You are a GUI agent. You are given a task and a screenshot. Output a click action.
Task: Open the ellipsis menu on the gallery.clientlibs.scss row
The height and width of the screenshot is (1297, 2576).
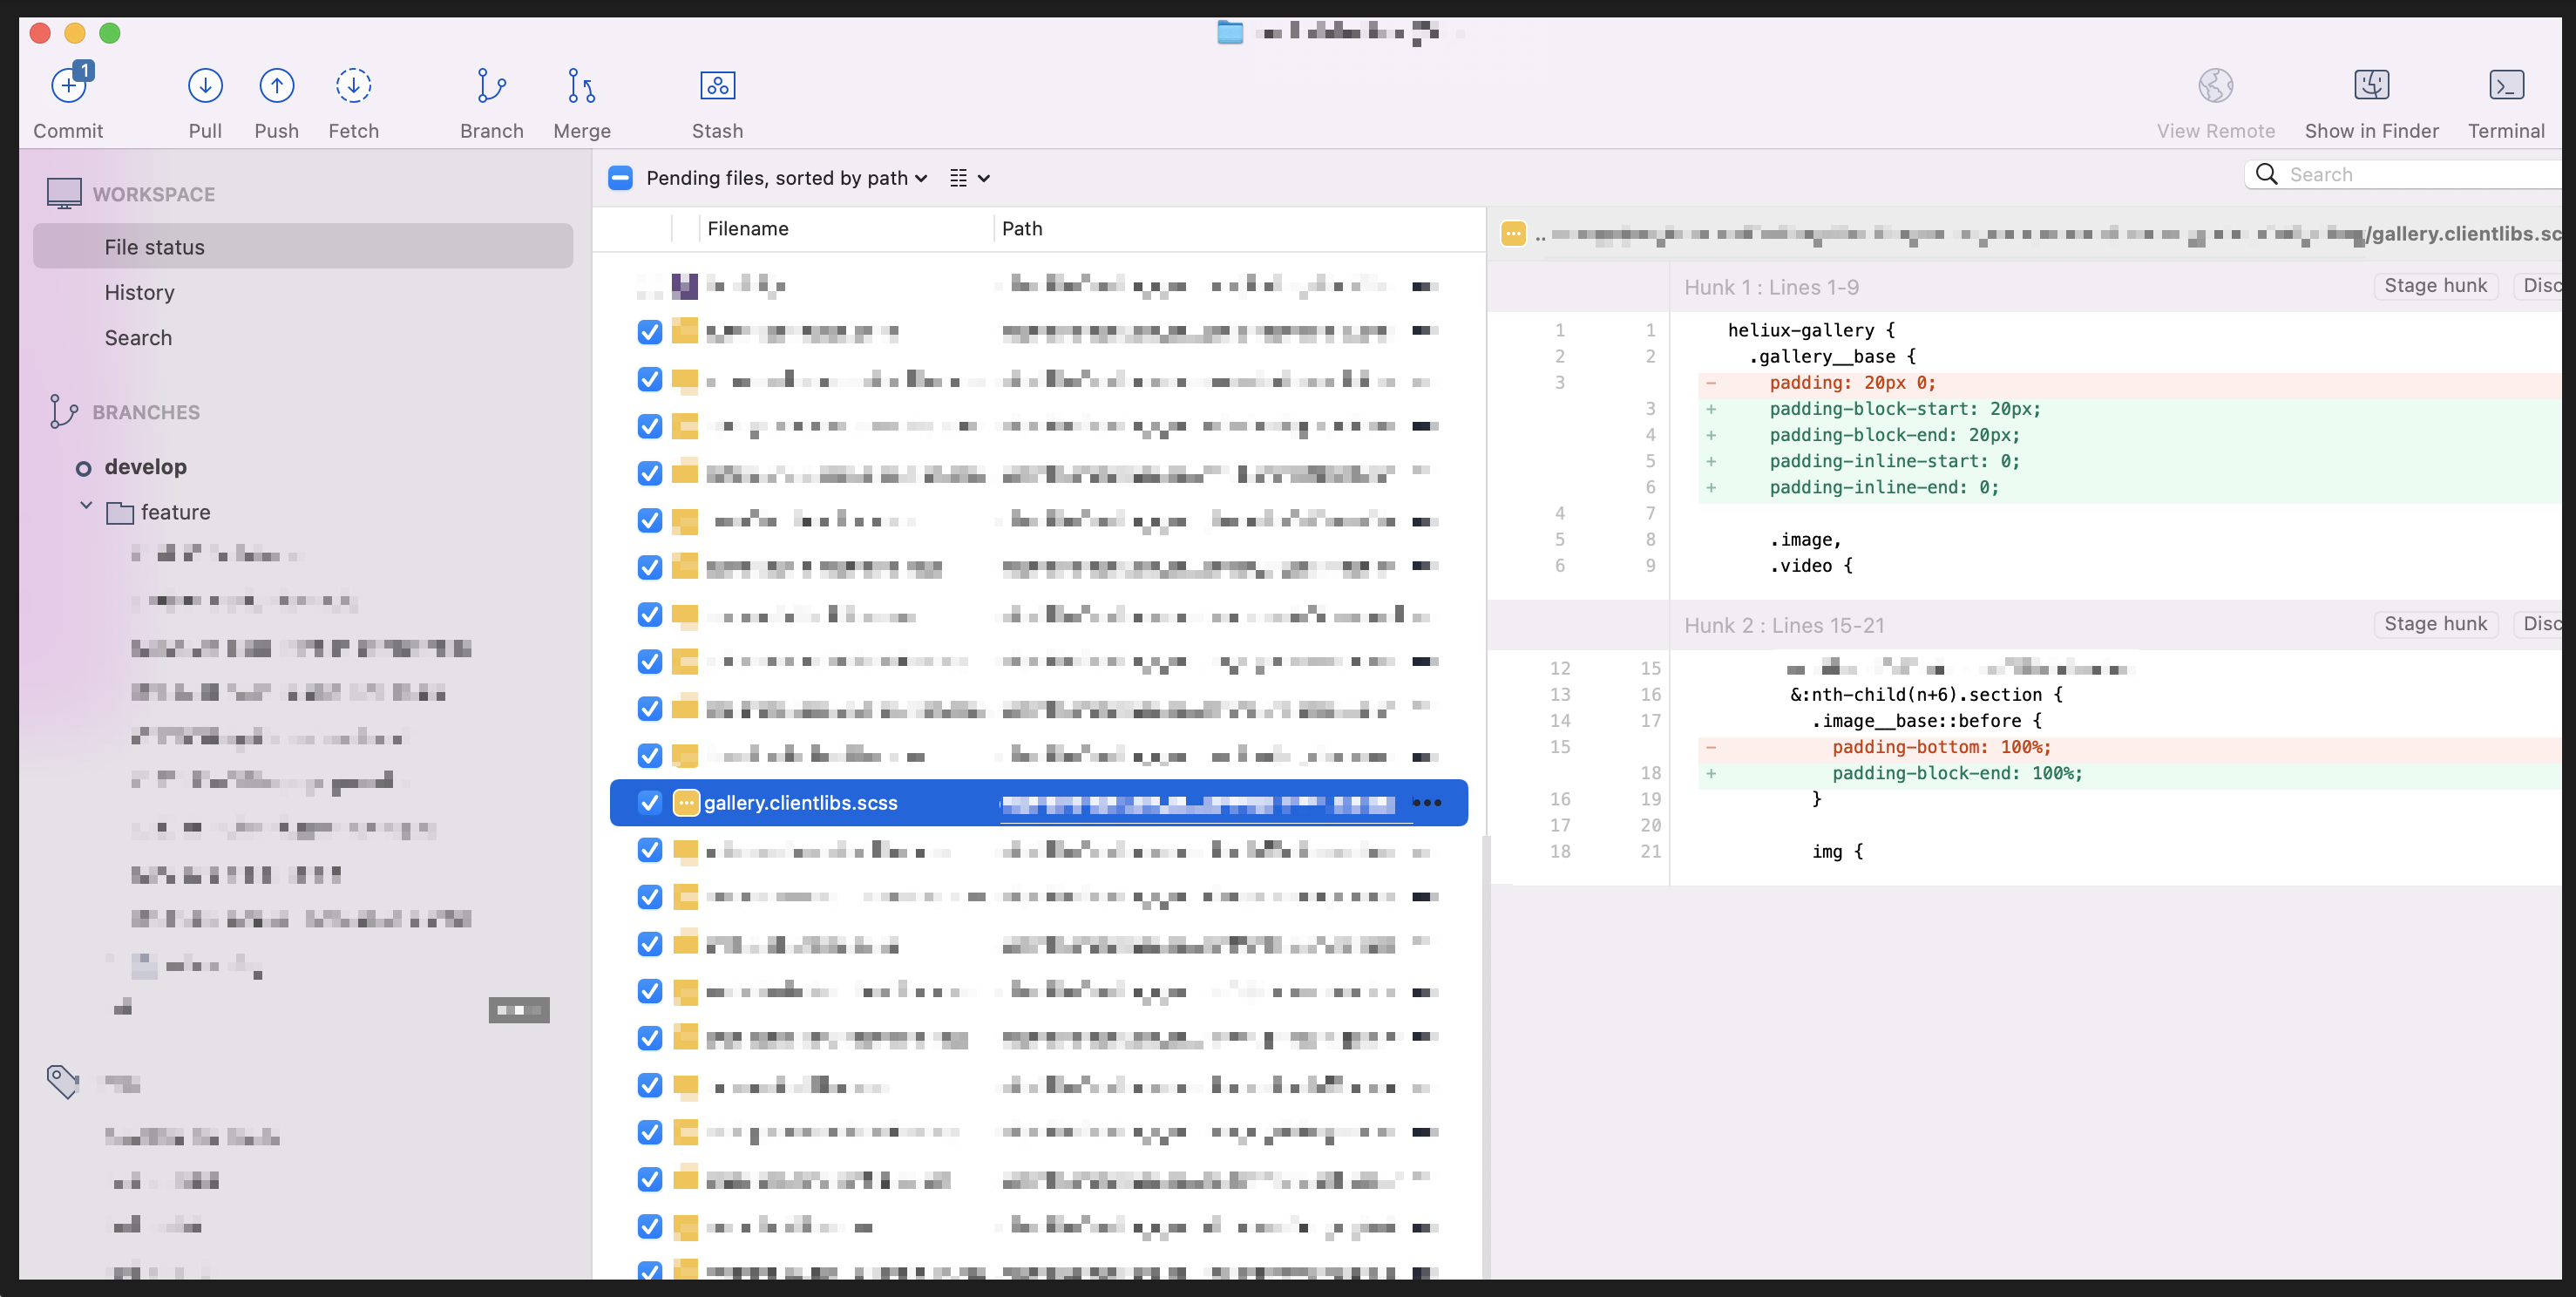pyautogui.click(x=1427, y=803)
